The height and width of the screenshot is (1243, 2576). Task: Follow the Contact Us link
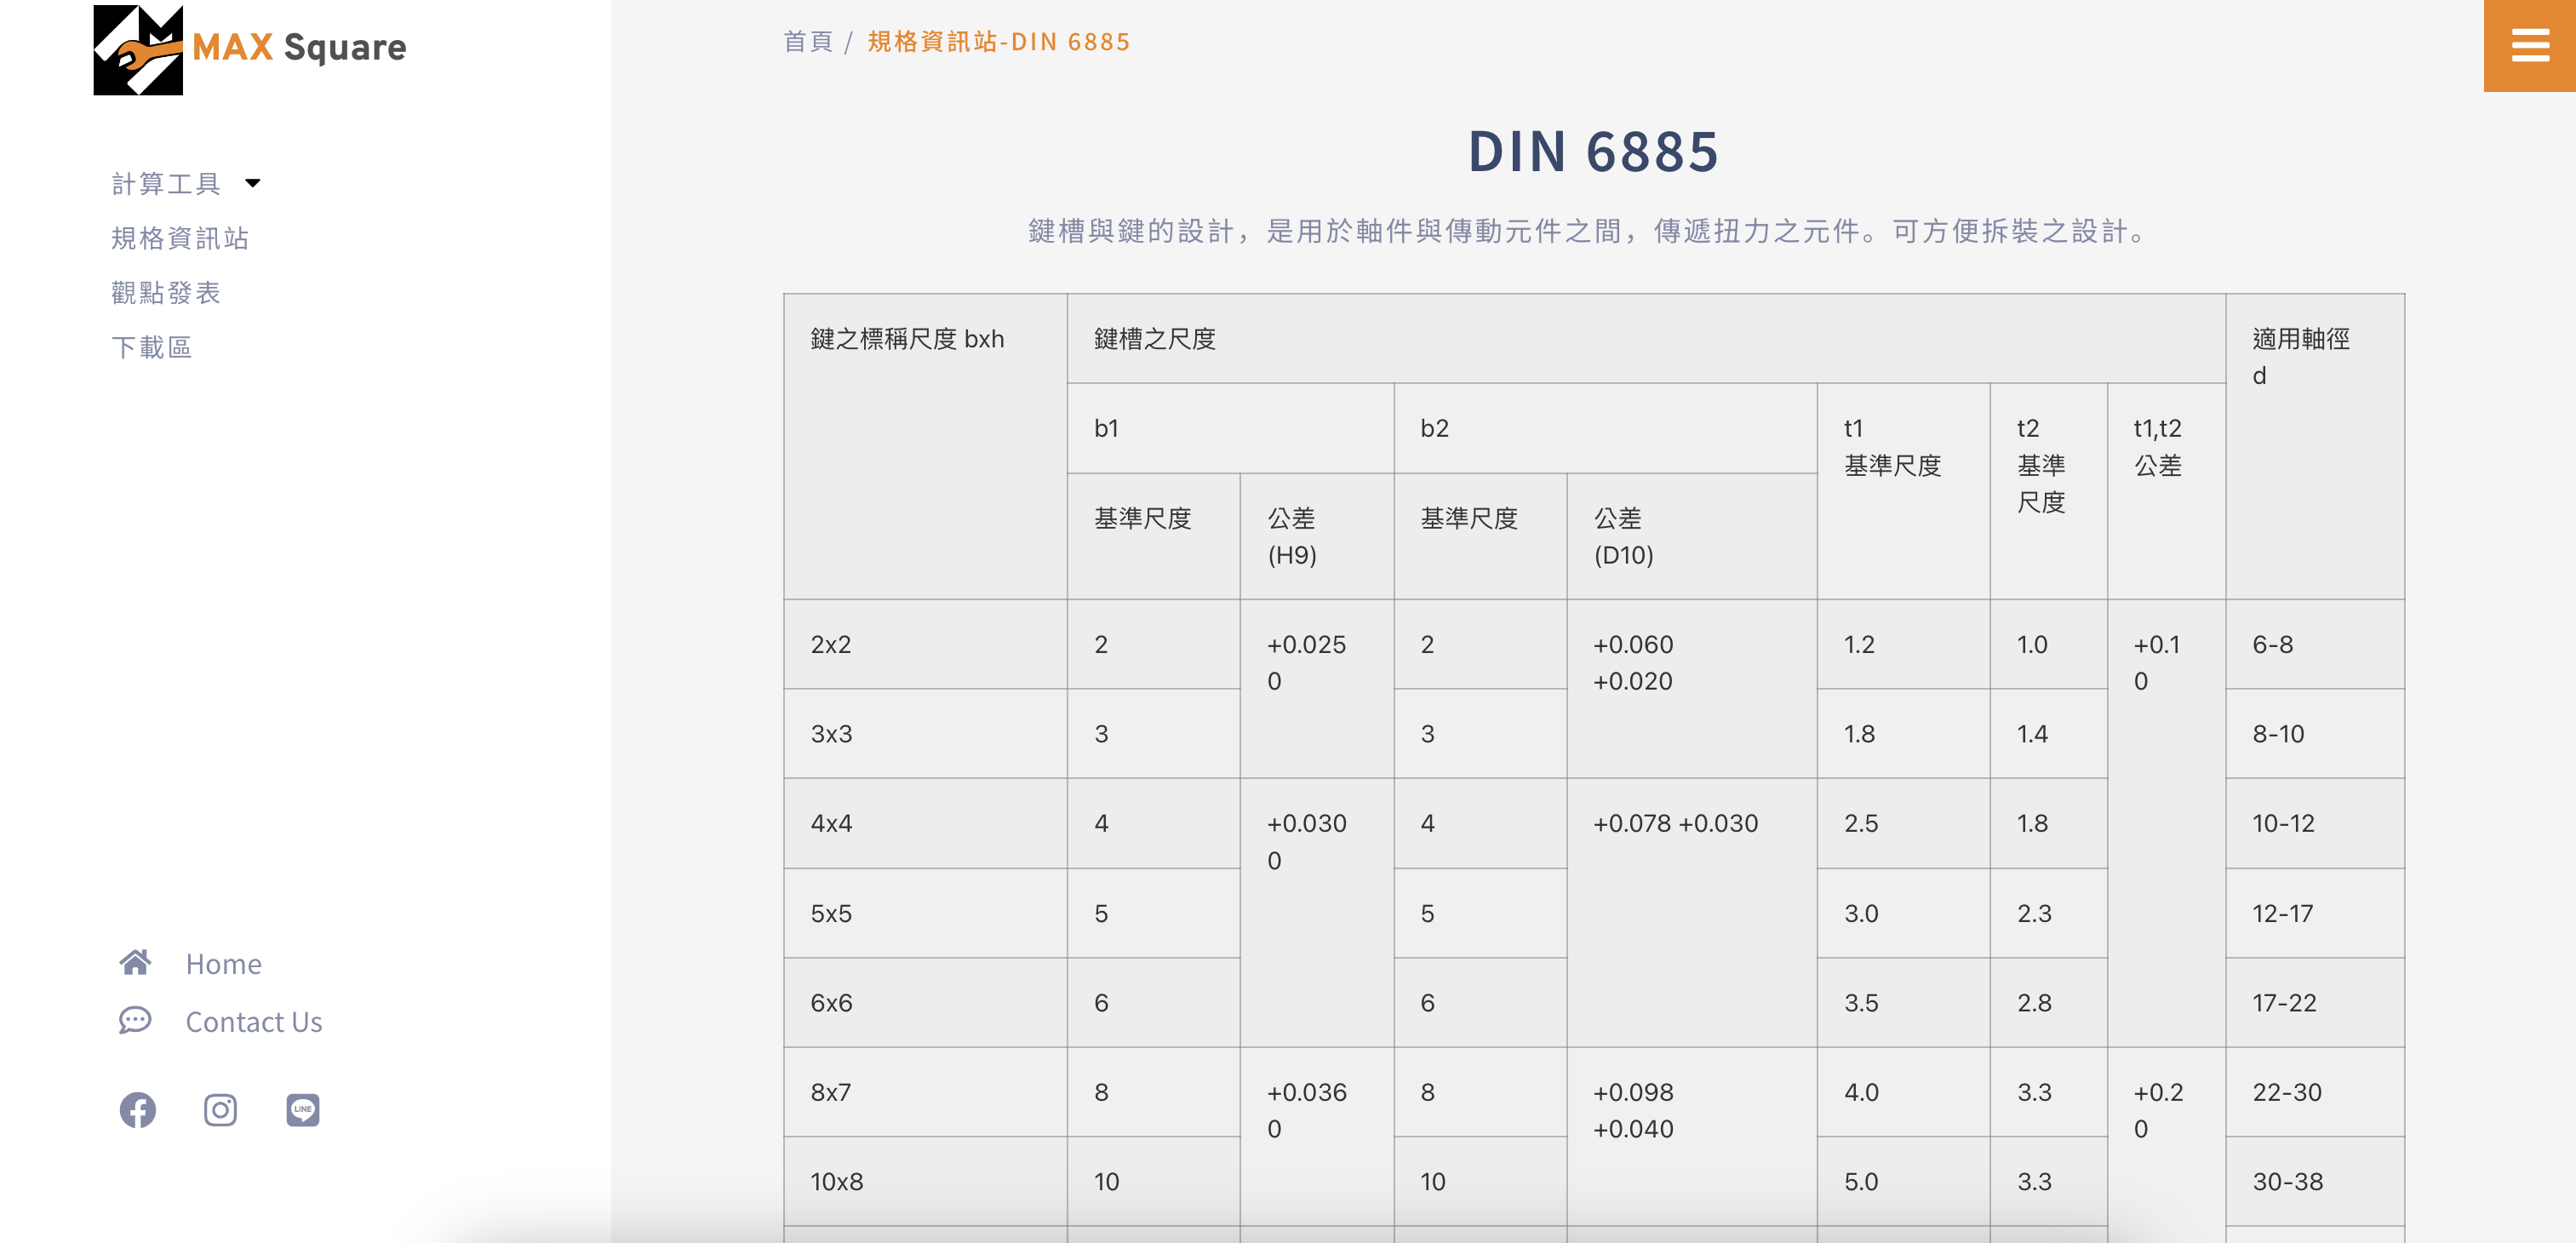[x=254, y=1021]
